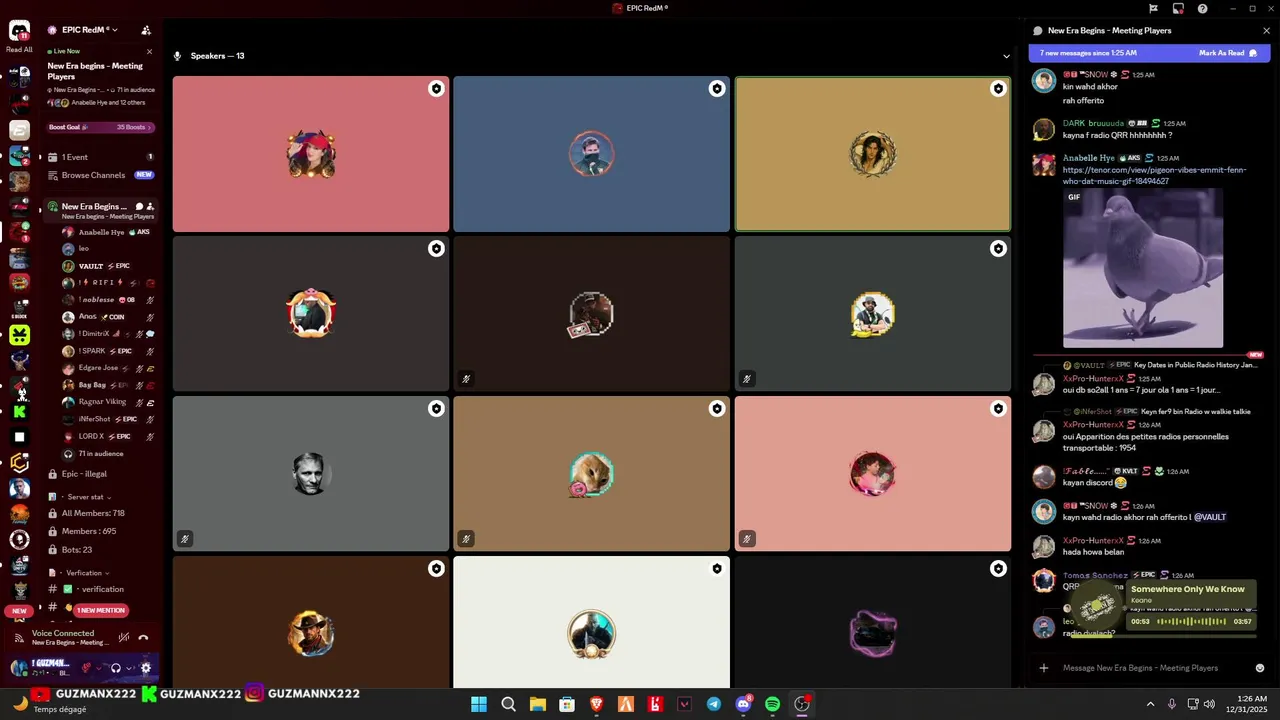
Task: Open the emoji picker in message box
Action: click(x=1260, y=668)
